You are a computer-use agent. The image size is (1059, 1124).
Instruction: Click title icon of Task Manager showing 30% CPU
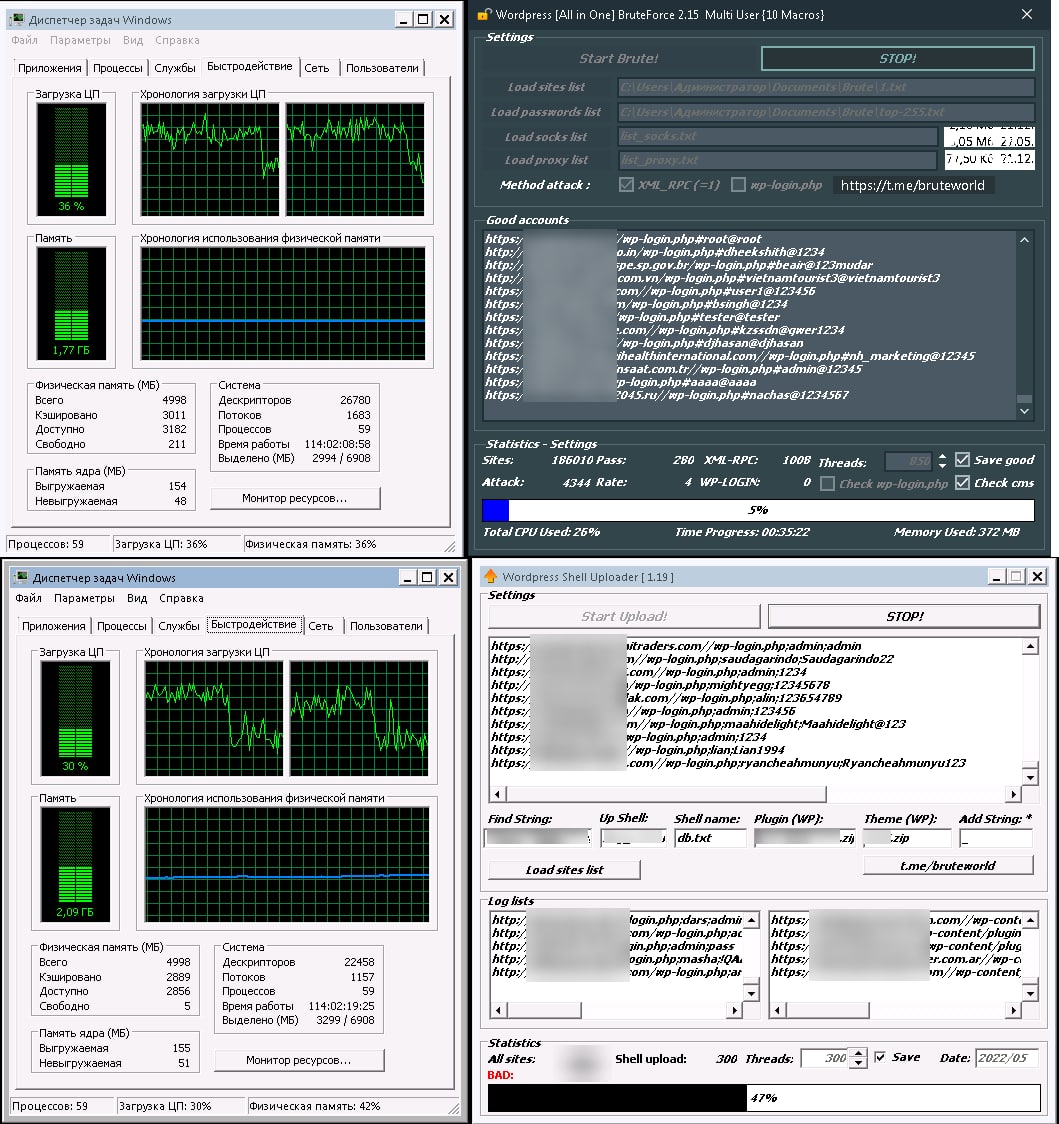21,578
